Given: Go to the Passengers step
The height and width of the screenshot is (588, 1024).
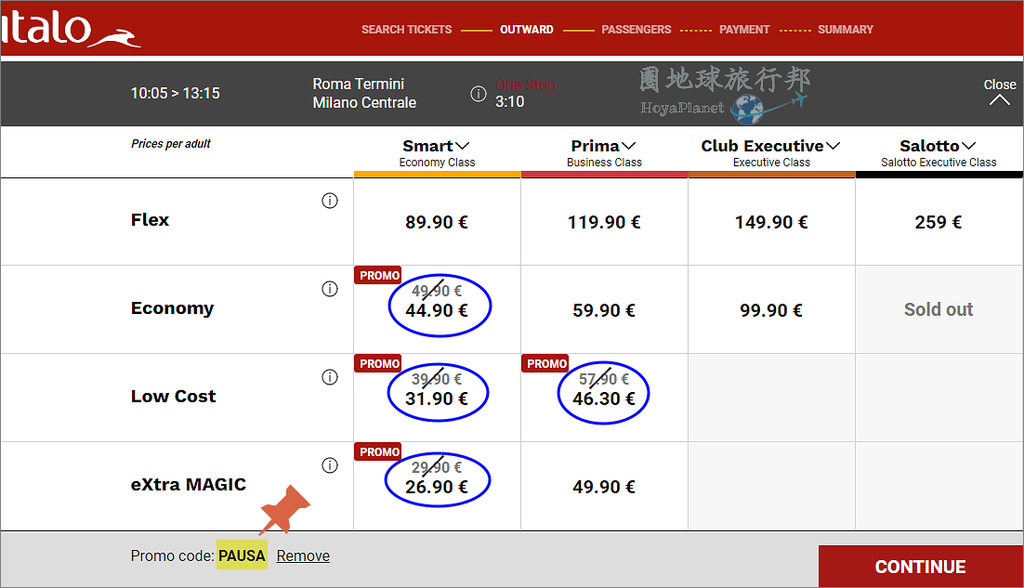Looking at the screenshot, I should [x=636, y=29].
